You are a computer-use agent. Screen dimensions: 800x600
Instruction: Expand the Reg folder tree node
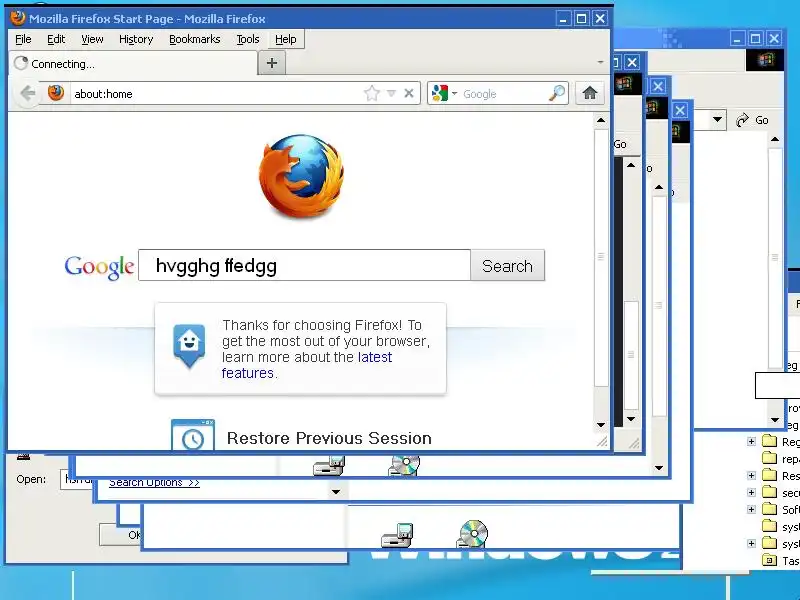[x=751, y=441]
